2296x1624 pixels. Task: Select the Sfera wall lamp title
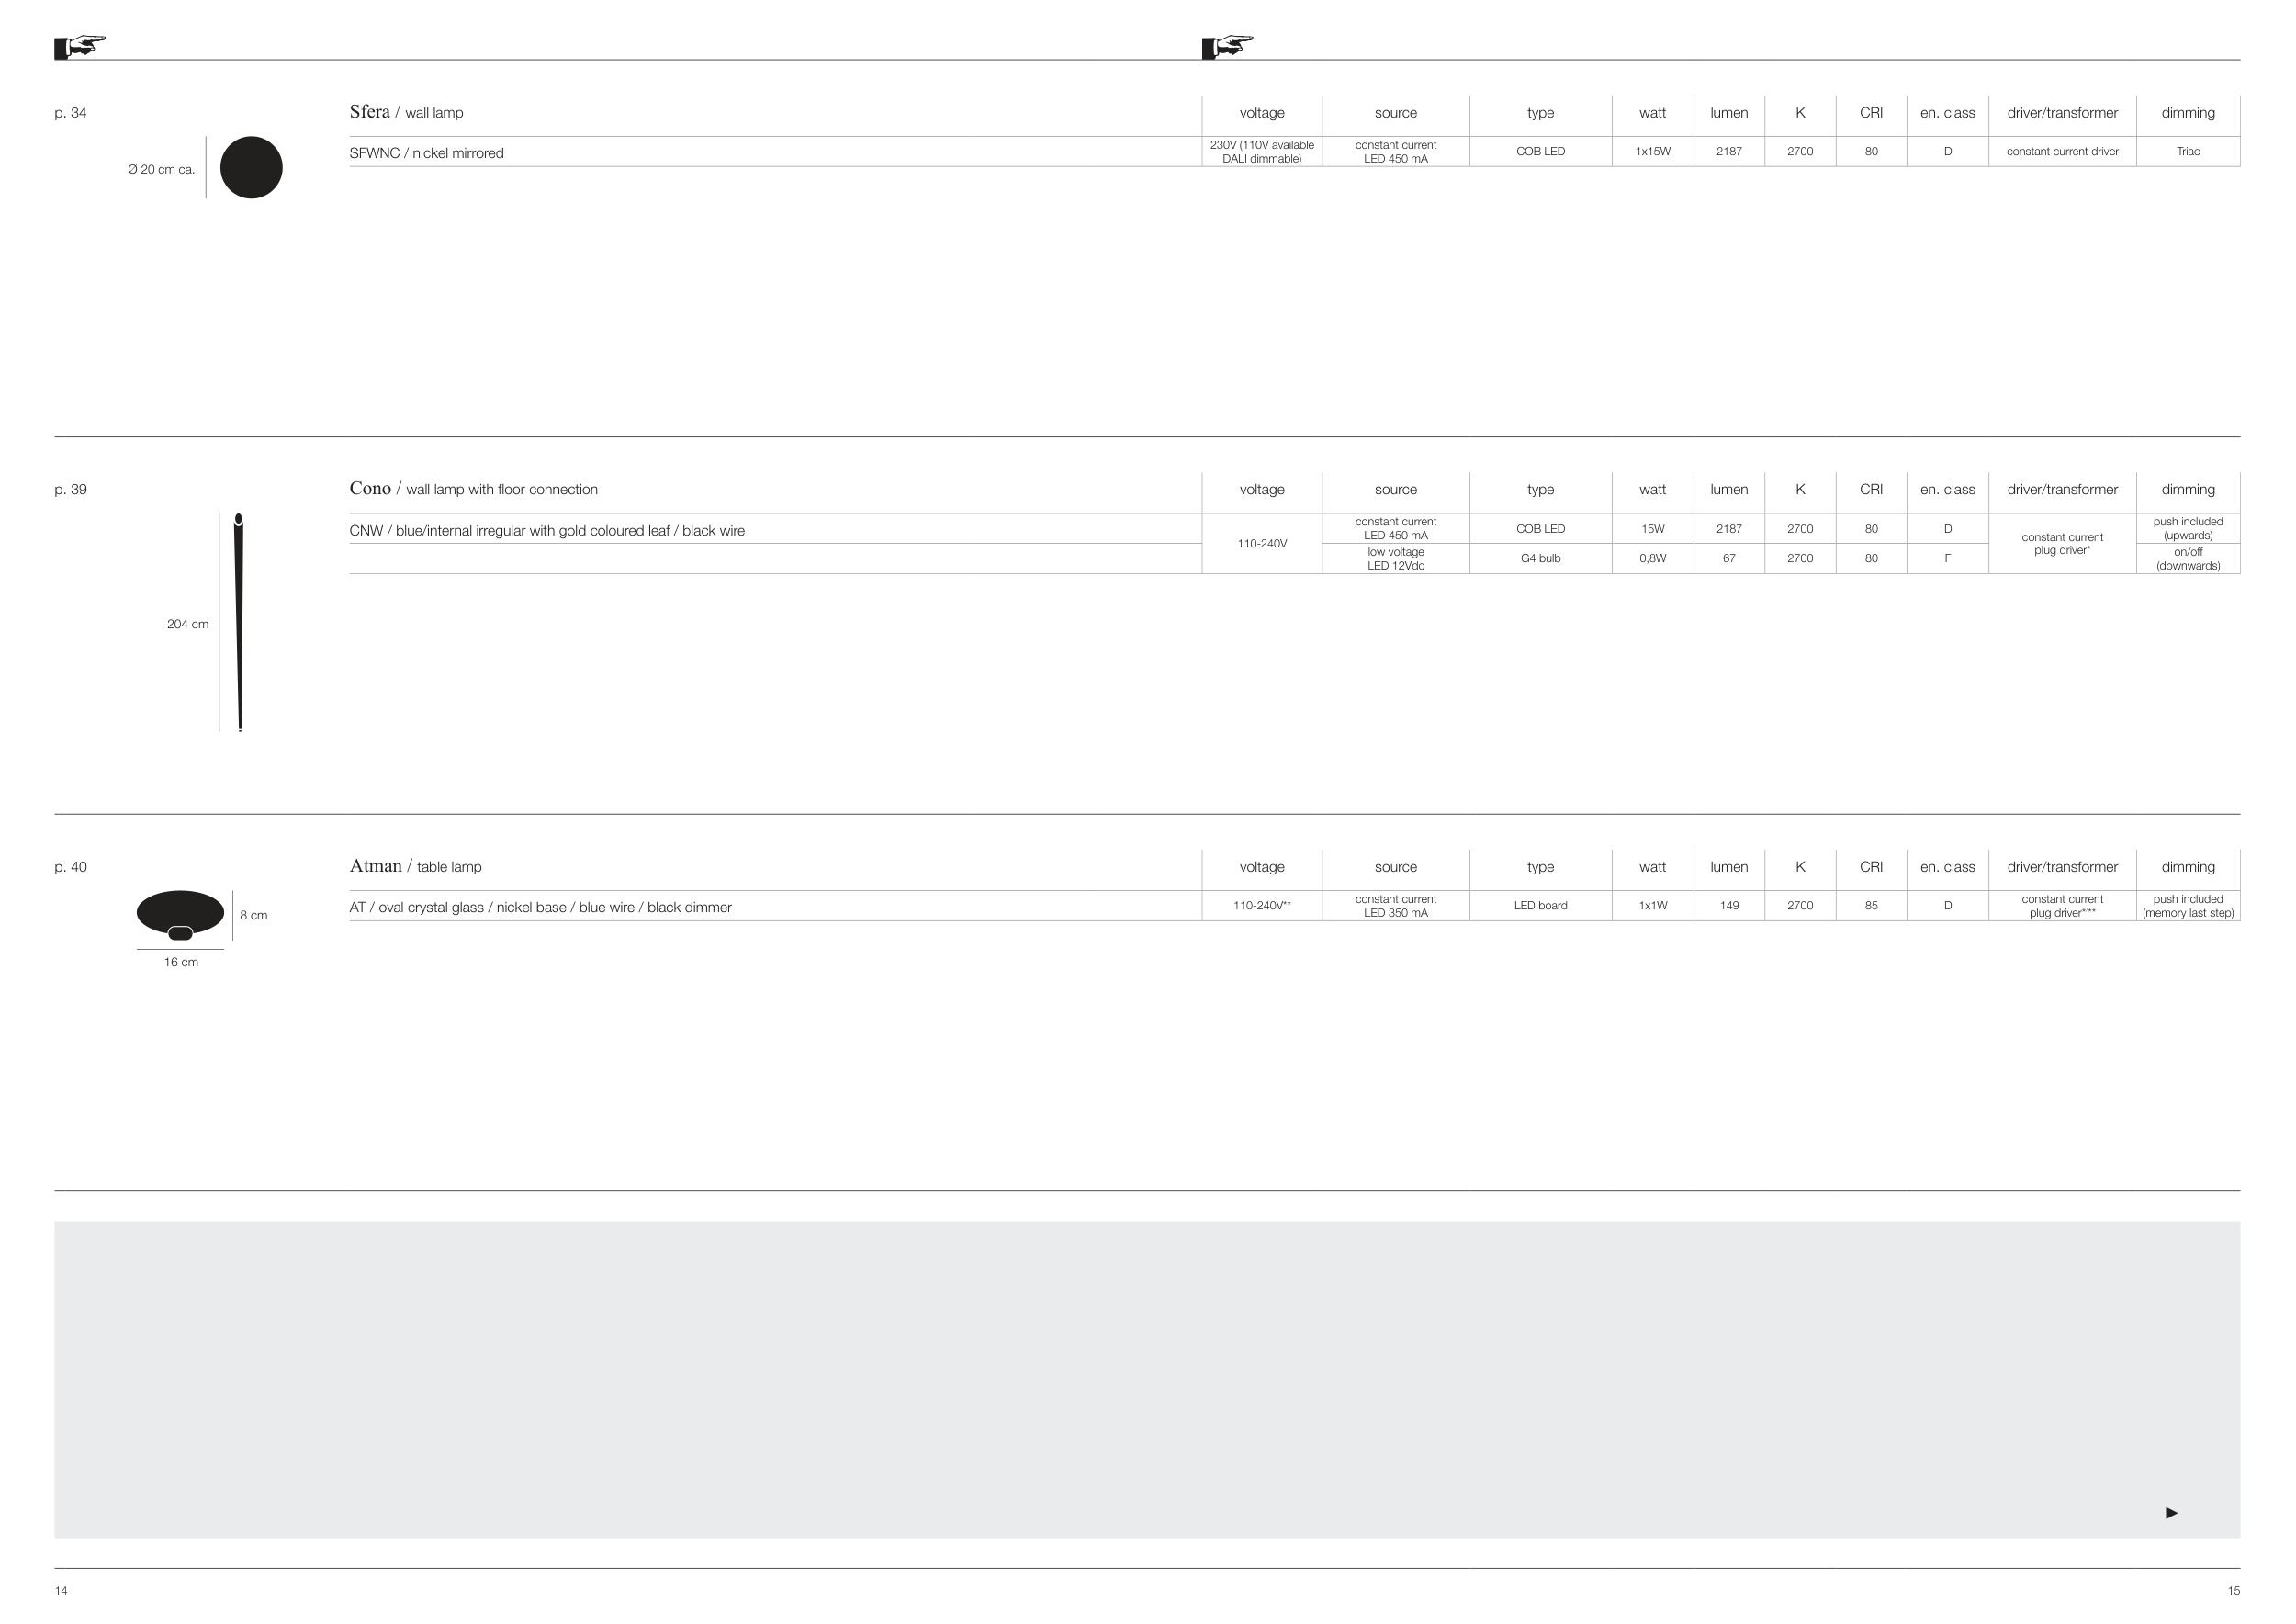click(x=406, y=112)
